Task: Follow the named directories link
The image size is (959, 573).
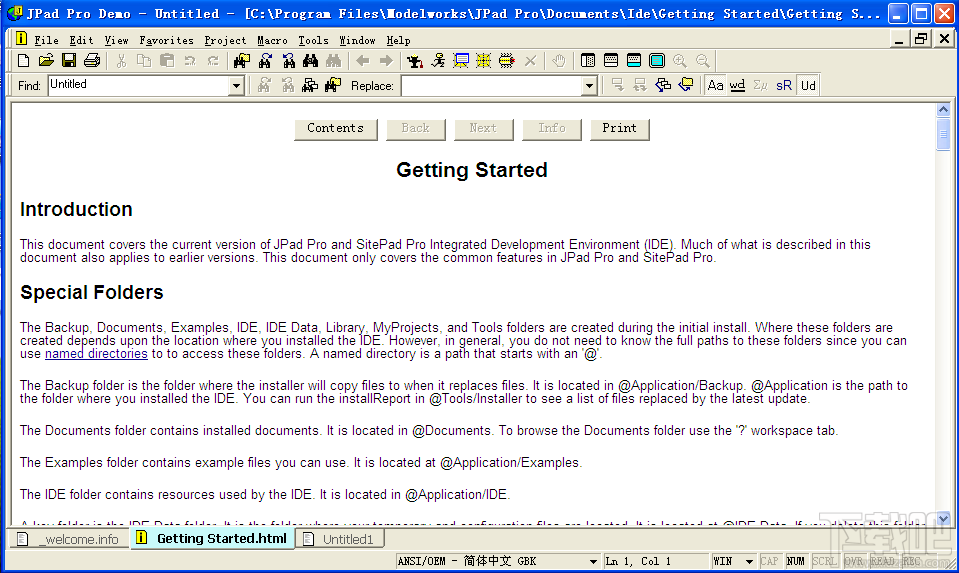Action: (96, 353)
